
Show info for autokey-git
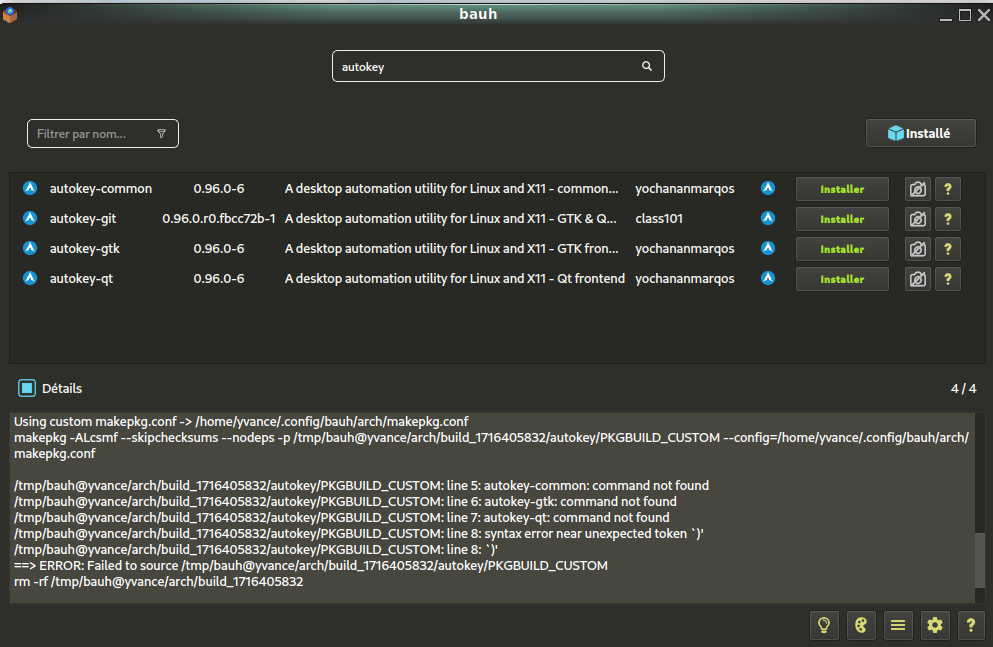(x=948, y=219)
